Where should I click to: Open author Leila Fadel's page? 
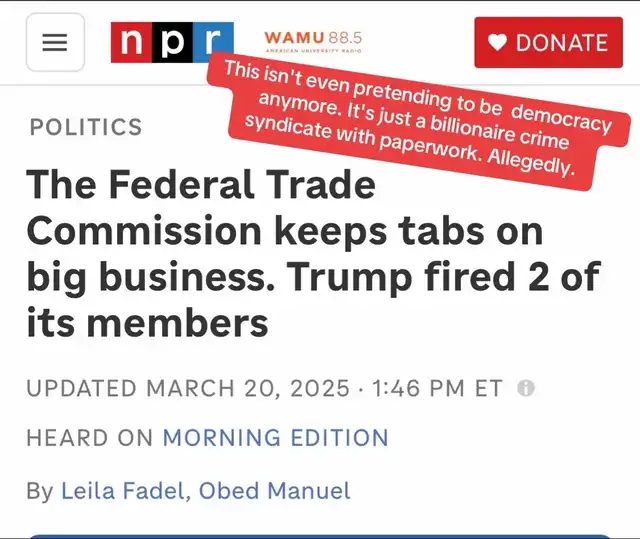[x=122, y=490]
